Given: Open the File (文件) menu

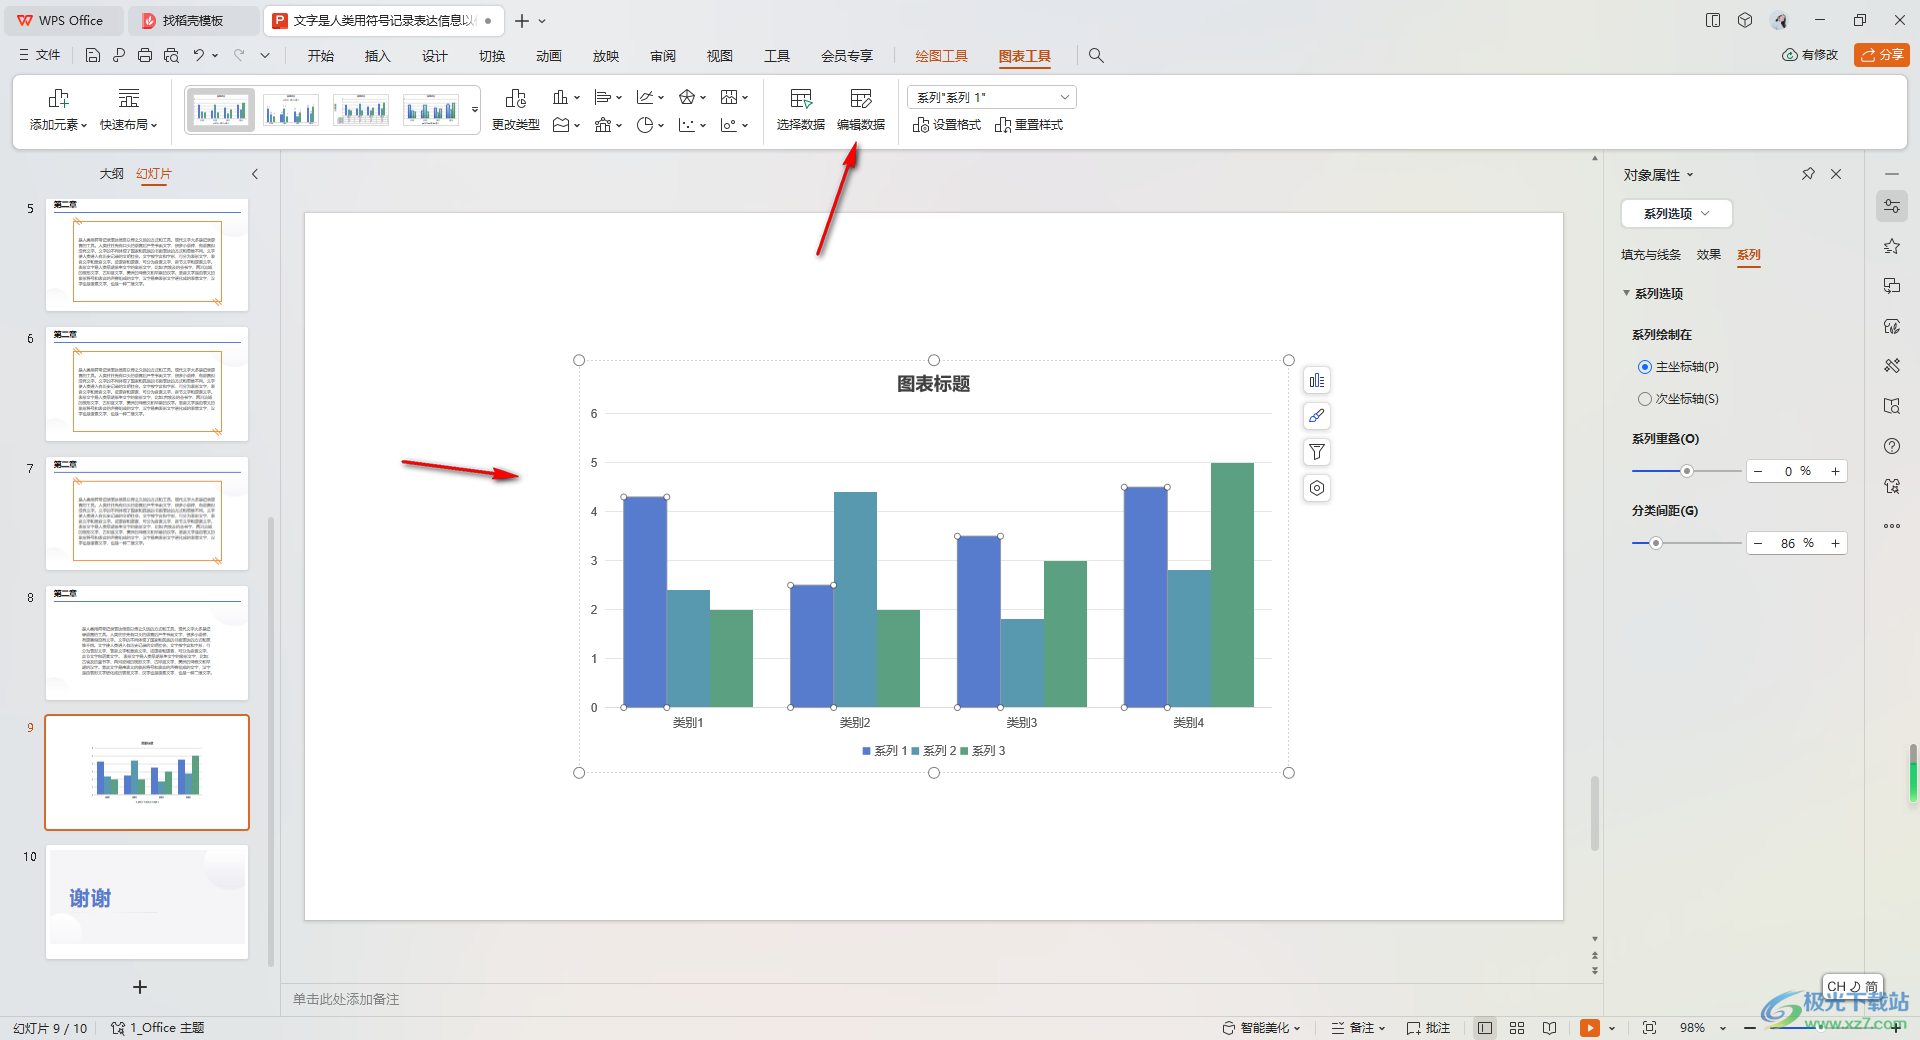Looking at the screenshot, I should point(40,55).
